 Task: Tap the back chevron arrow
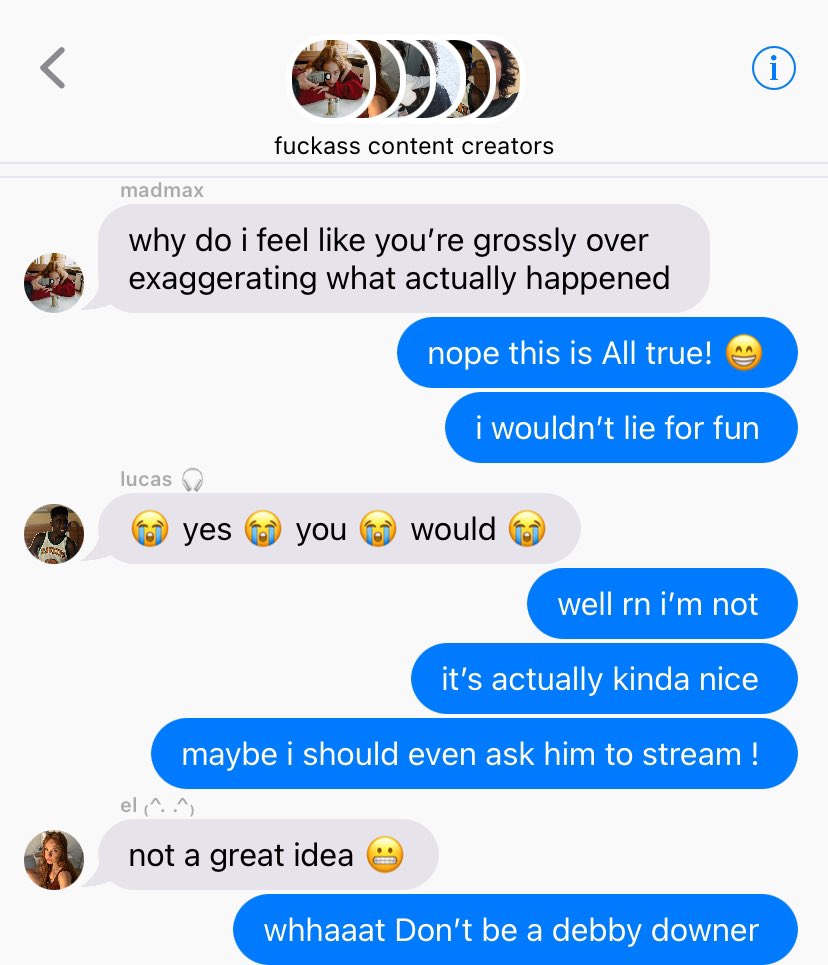[53, 68]
